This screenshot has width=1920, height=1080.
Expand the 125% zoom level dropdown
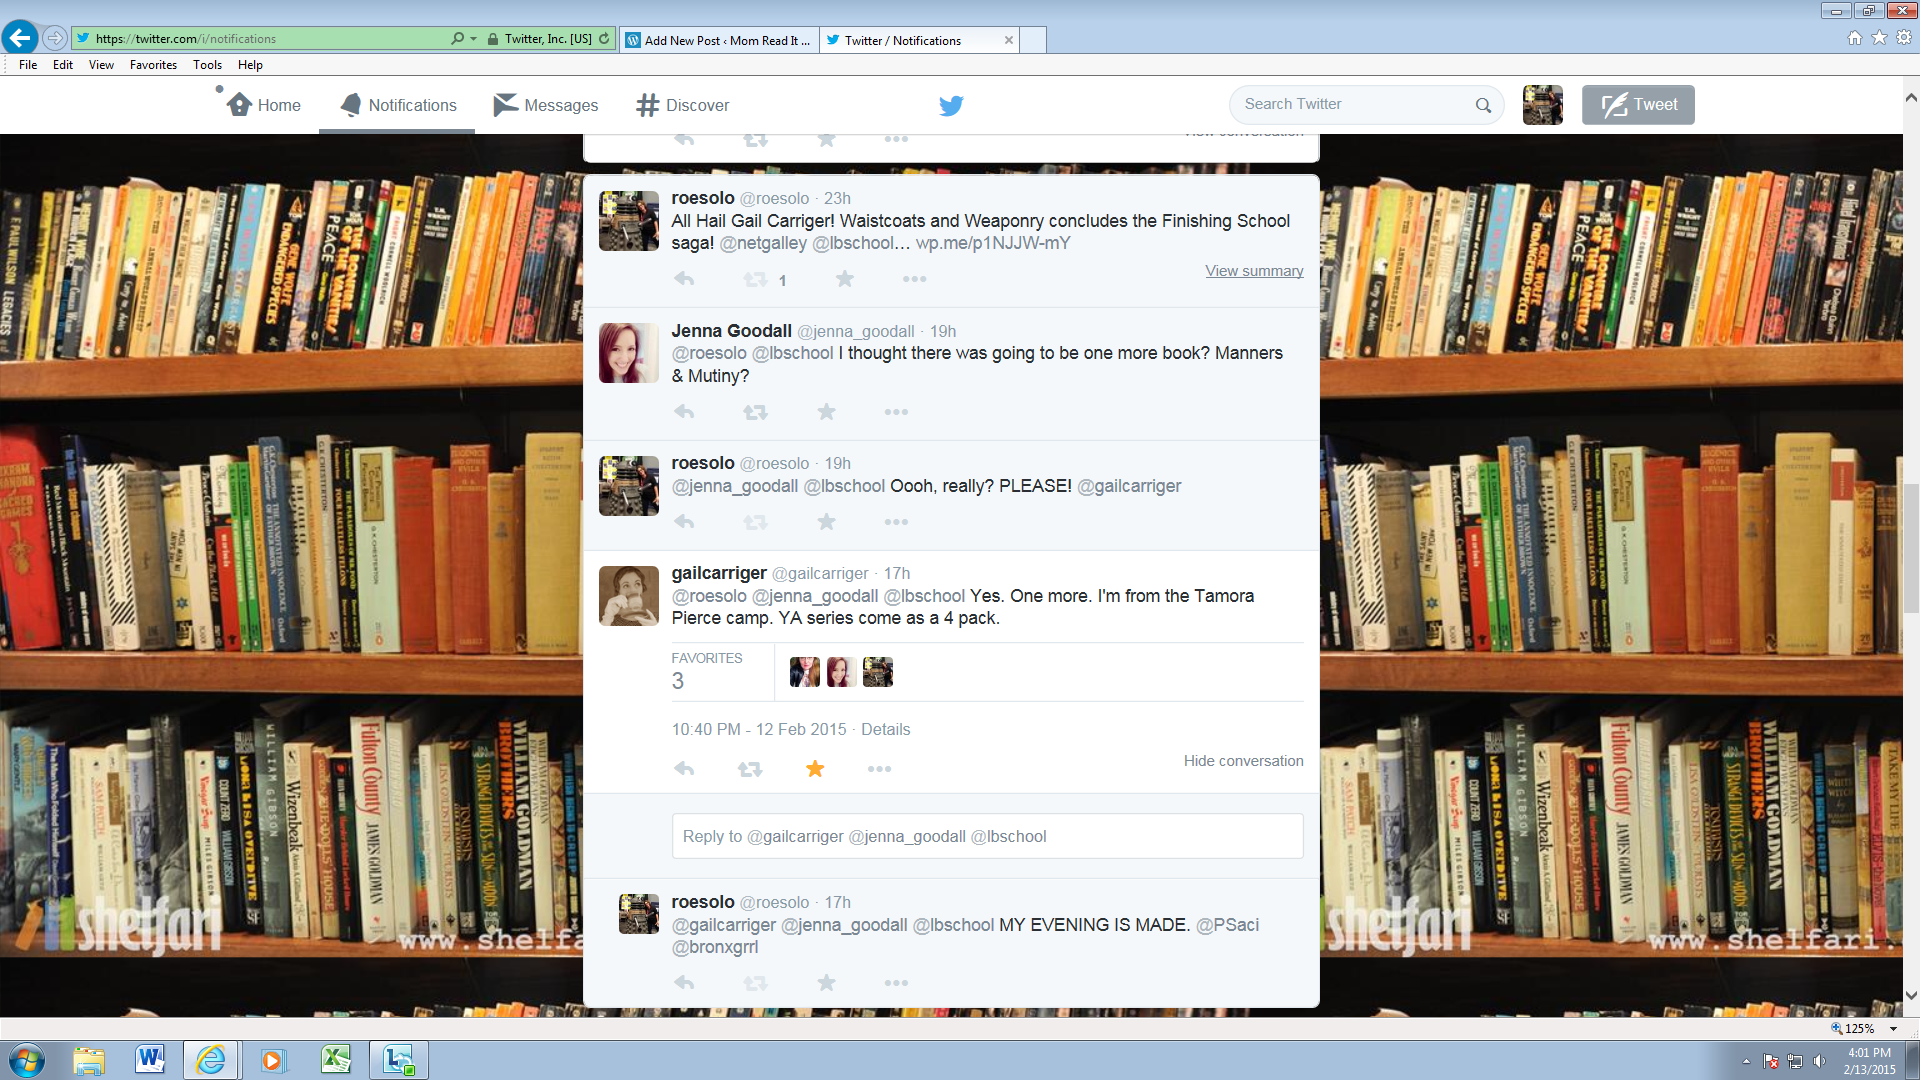coord(1893,1028)
